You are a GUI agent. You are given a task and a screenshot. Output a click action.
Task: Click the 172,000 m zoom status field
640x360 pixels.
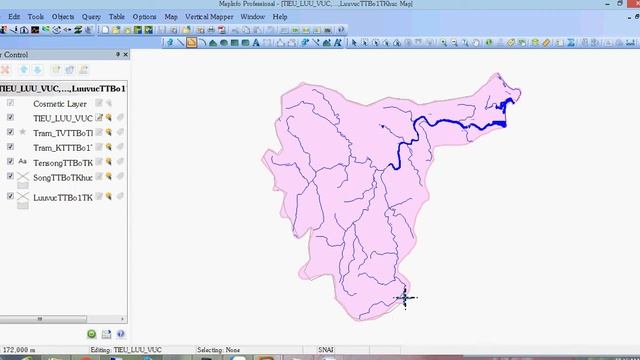coord(19,350)
